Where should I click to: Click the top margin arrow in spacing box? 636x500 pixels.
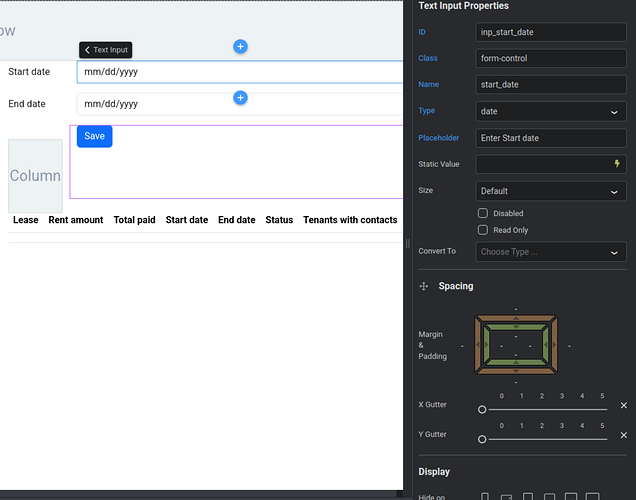pyautogui.click(x=516, y=319)
